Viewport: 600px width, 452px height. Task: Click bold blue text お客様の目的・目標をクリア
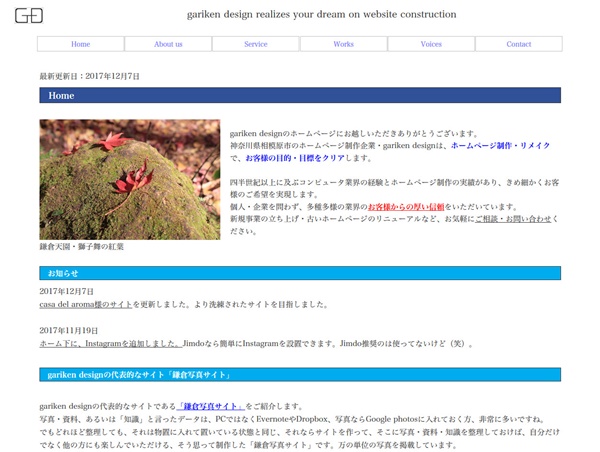295,158
